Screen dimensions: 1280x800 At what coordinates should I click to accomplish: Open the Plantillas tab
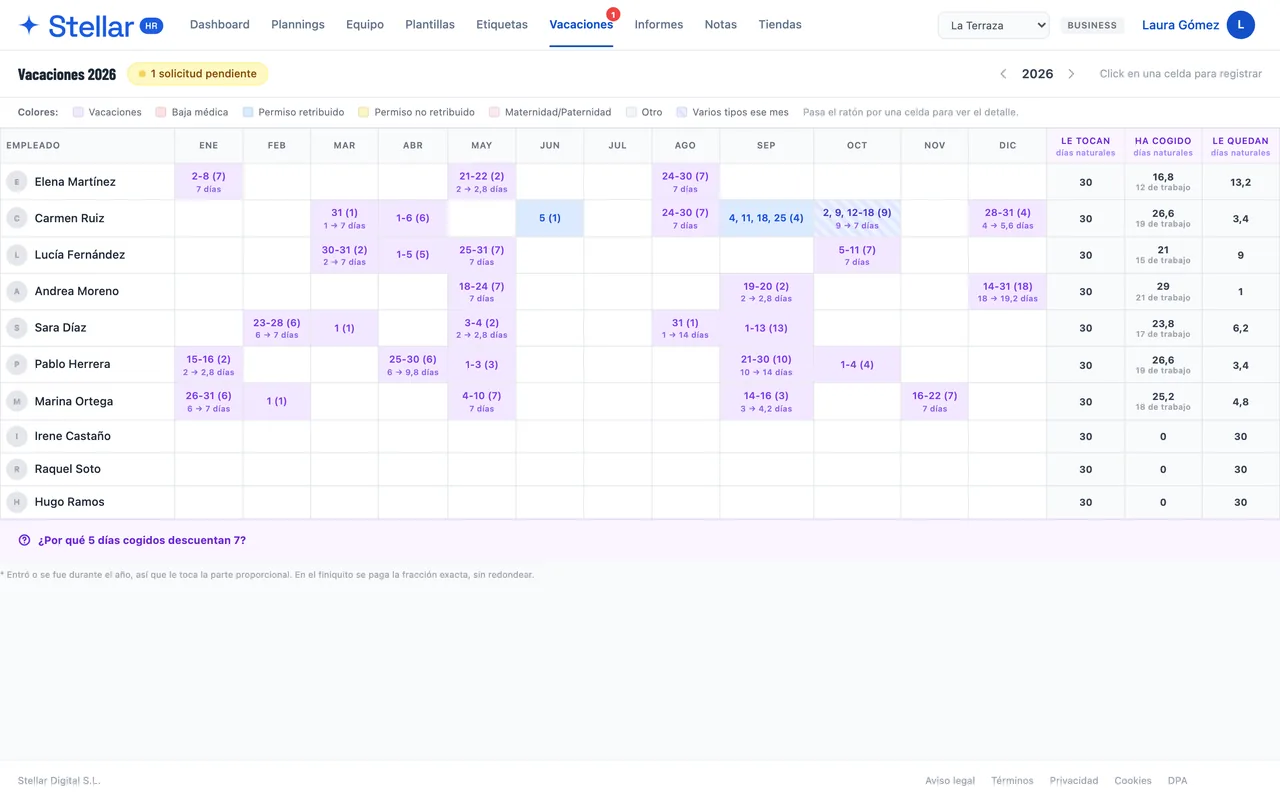click(x=430, y=24)
